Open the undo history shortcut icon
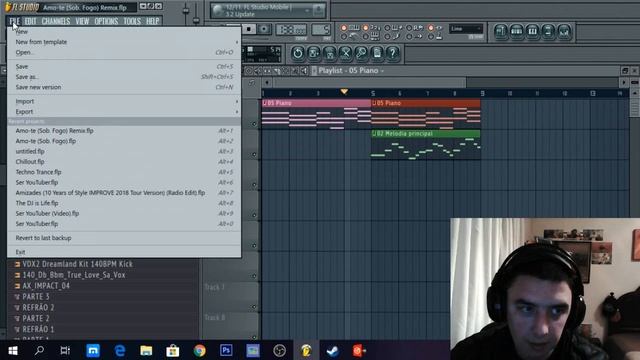The image size is (640, 360). point(298,53)
